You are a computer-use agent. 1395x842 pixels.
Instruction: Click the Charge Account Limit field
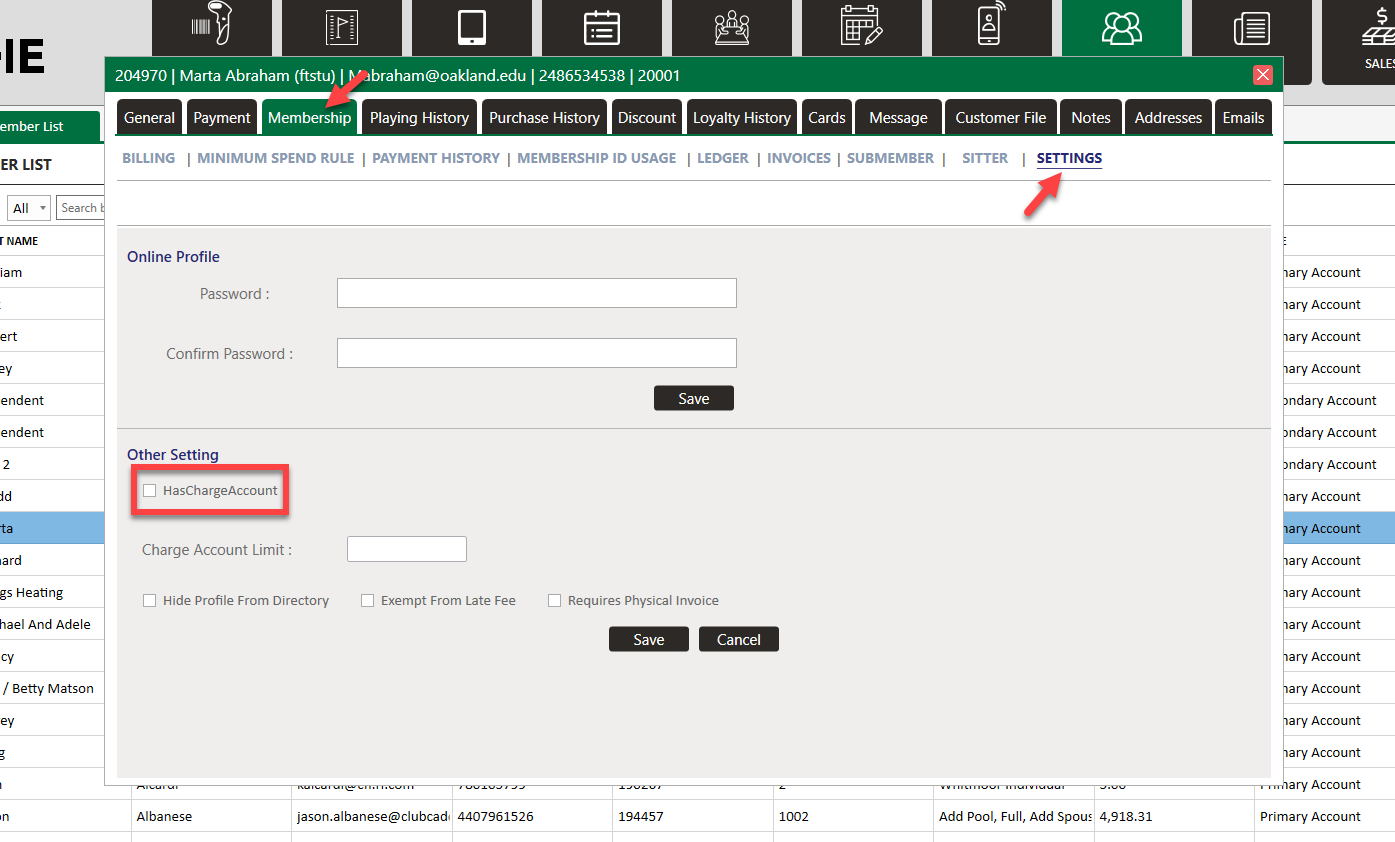tap(406, 549)
